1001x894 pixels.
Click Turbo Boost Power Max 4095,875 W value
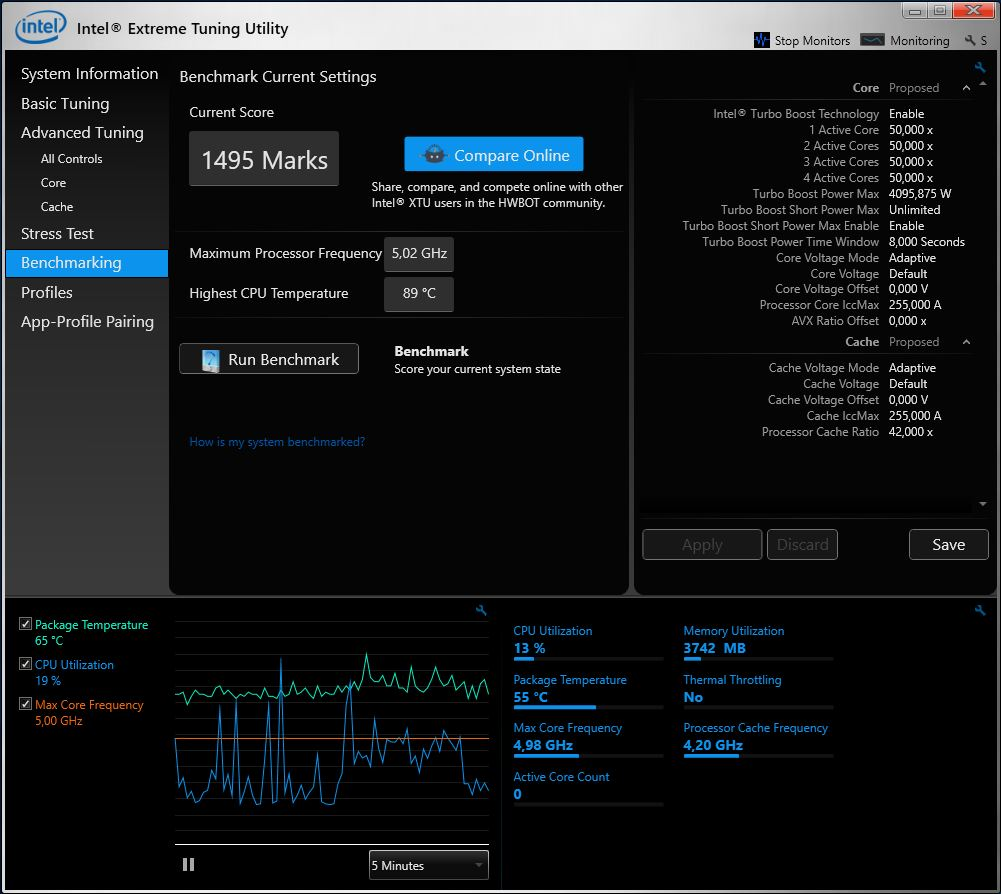[x=920, y=194]
